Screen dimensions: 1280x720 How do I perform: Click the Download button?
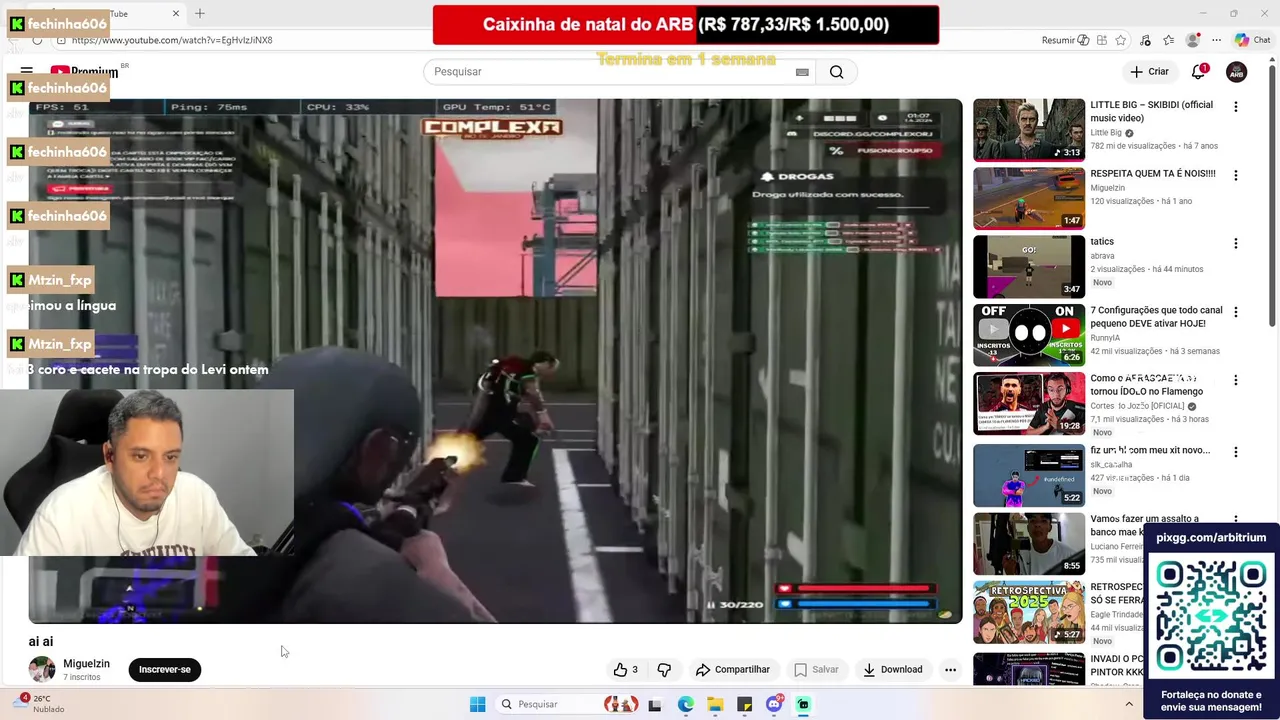click(893, 670)
